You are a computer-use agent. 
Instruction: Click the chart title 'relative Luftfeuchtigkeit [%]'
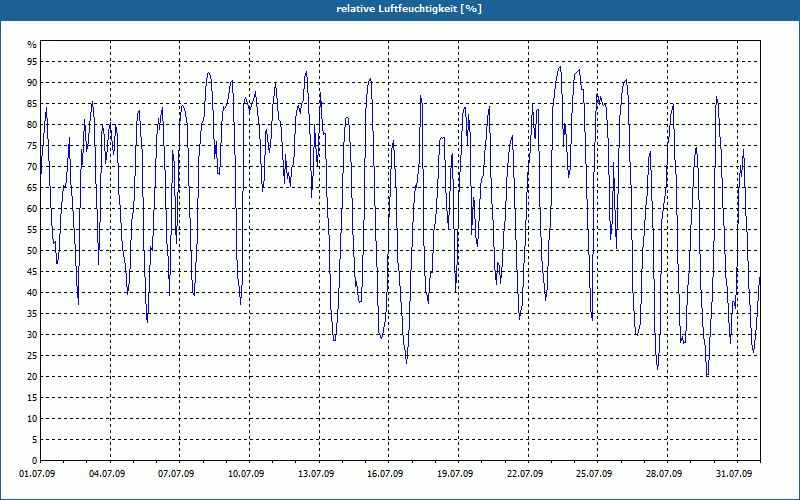[409, 9]
